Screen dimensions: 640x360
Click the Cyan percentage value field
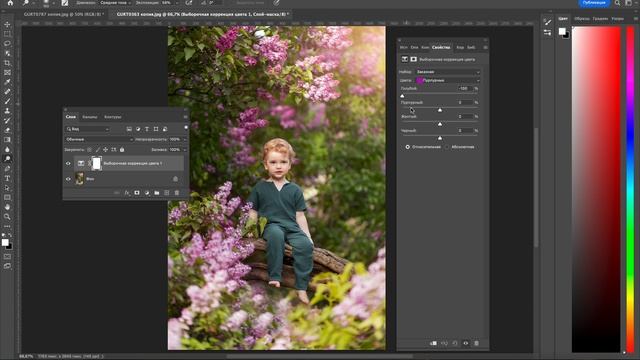[x=464, y=88]
